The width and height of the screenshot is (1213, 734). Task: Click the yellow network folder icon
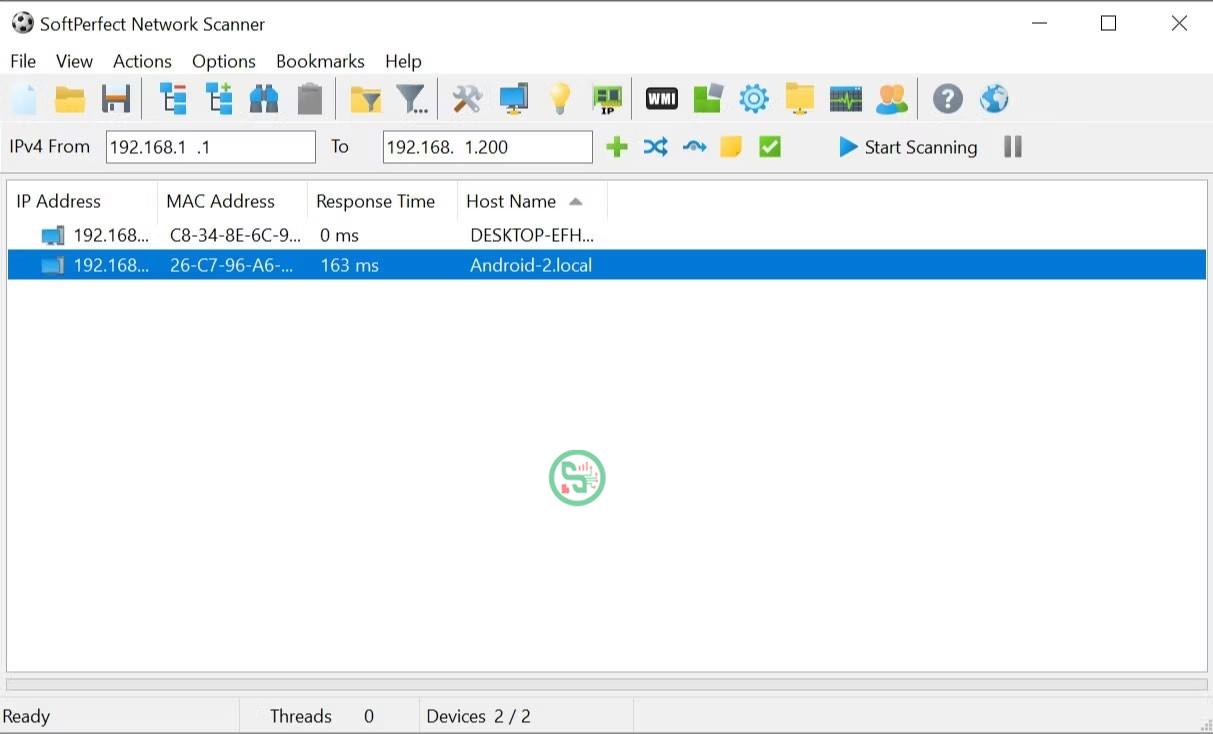click(800, 99)
